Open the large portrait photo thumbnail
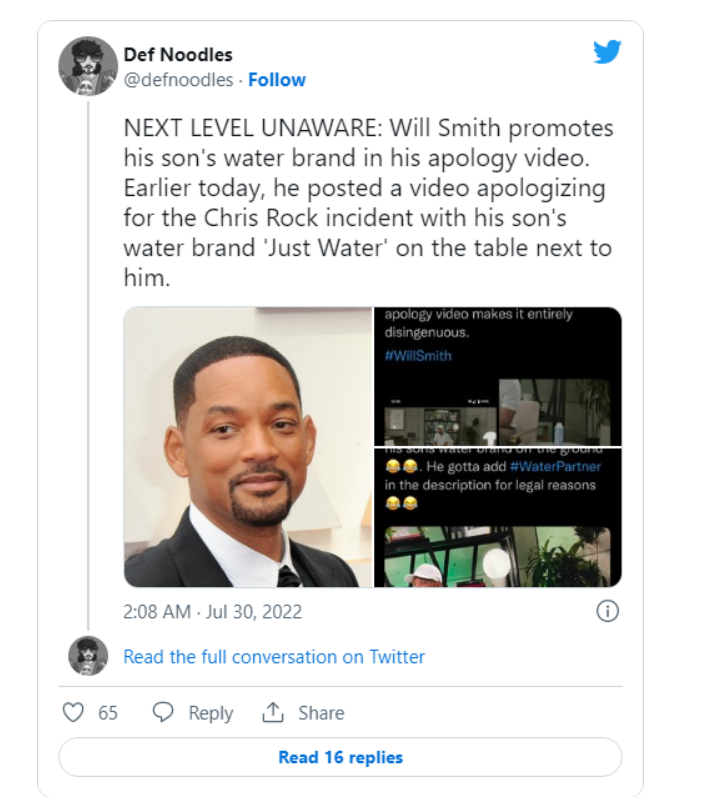721x798 pixels. (x=248, y=447)
